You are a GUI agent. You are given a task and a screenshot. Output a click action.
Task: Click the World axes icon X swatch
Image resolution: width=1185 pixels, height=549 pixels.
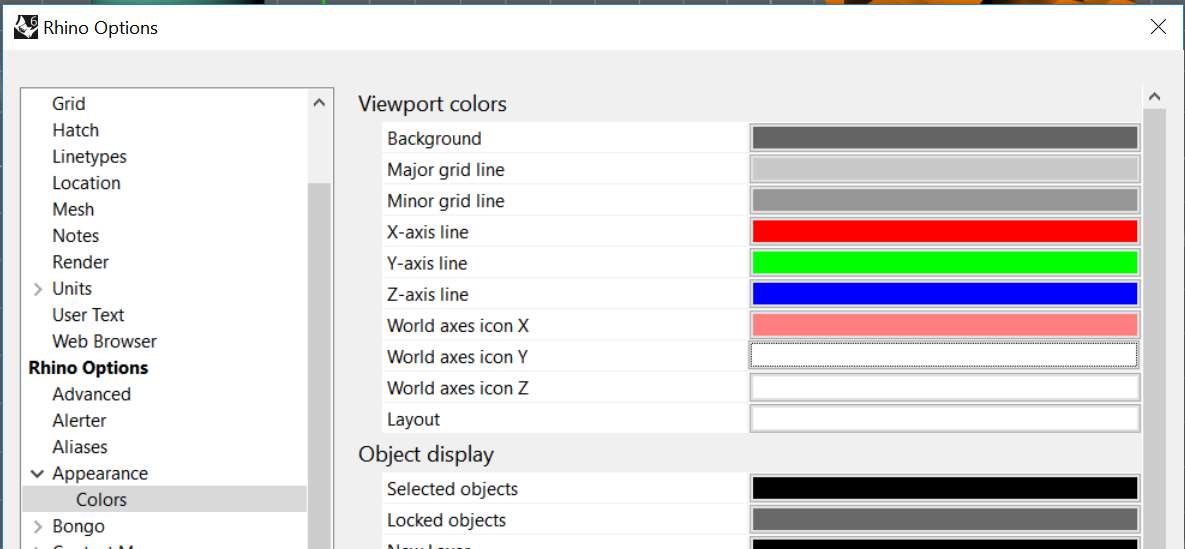click(x=945, y=325)
